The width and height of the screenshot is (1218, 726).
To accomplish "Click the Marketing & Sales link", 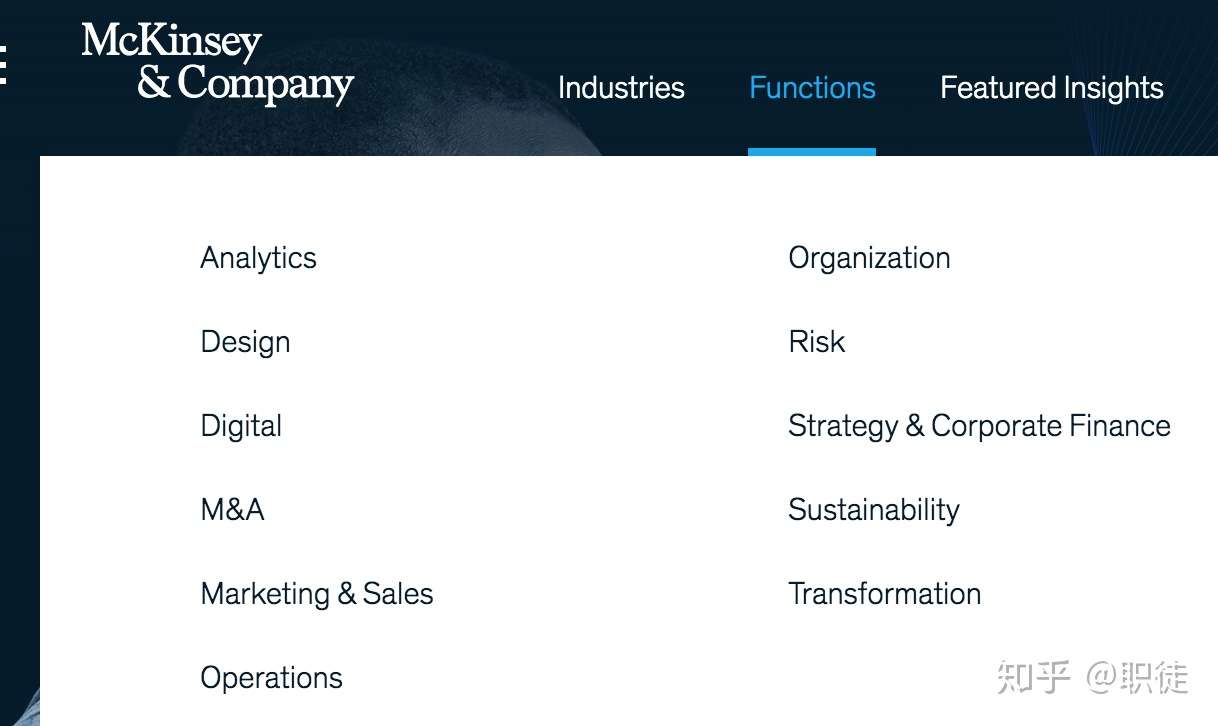I will tap(317, 594).
